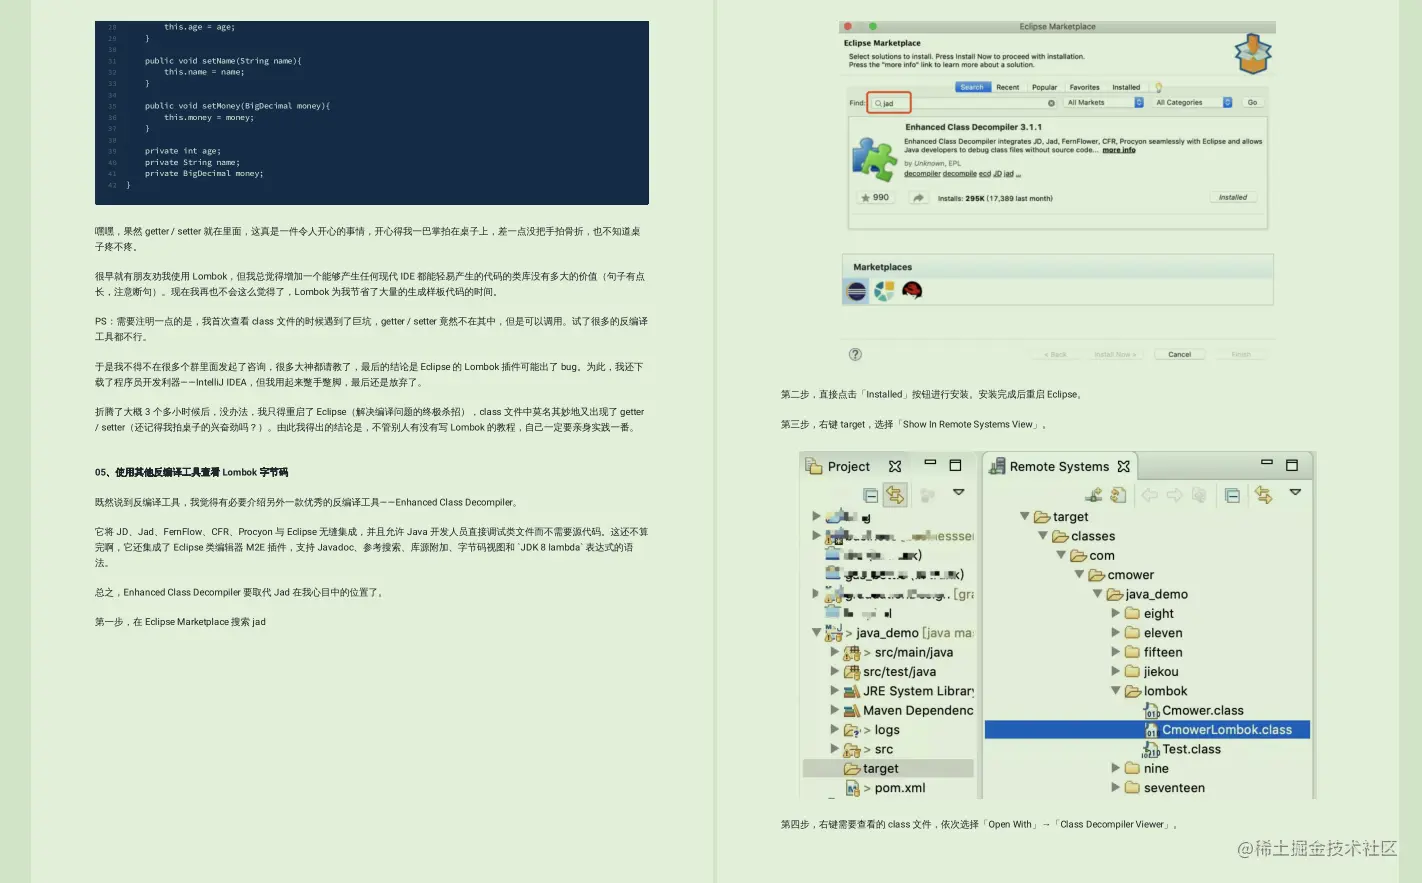This screenshot has width=1422, height=883.
Task: Expand the fifteen folder
Action: point(1116,652)
